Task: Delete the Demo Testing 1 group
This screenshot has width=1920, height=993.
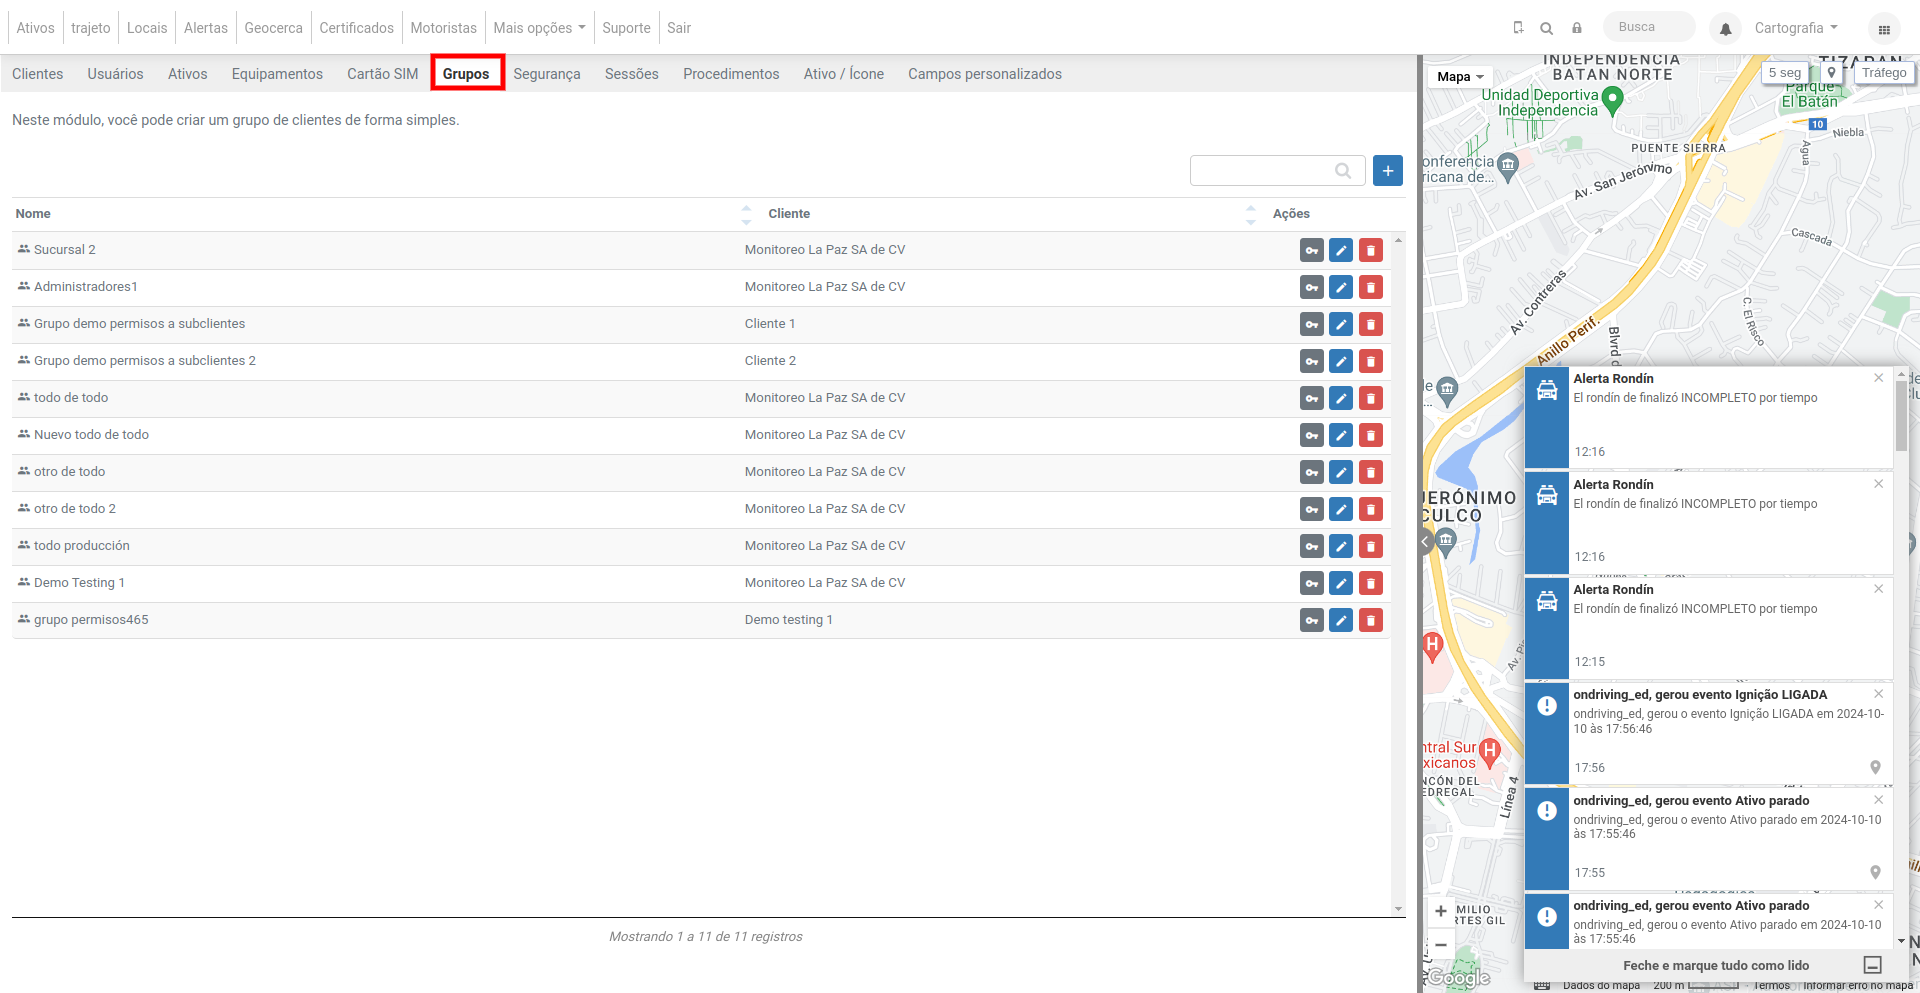Action: tap(1371, 584)
